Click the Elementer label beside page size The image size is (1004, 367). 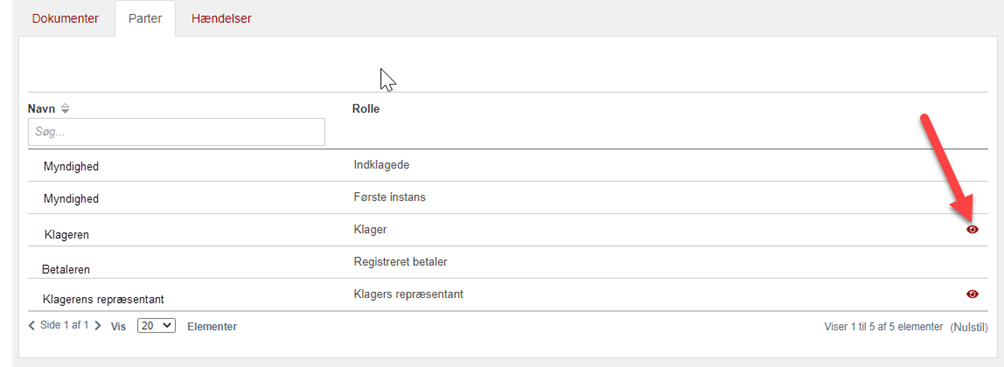click(212, 327)
